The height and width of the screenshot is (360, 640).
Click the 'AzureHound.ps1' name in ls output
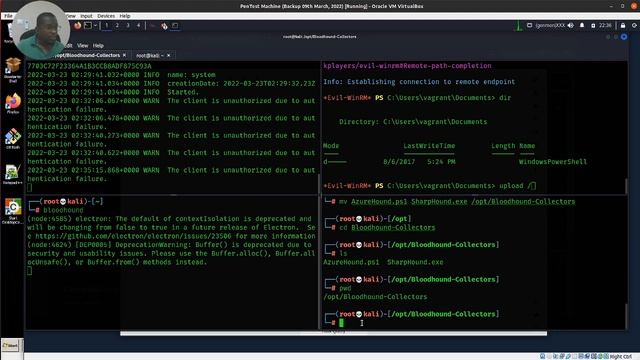click(351, 262)
